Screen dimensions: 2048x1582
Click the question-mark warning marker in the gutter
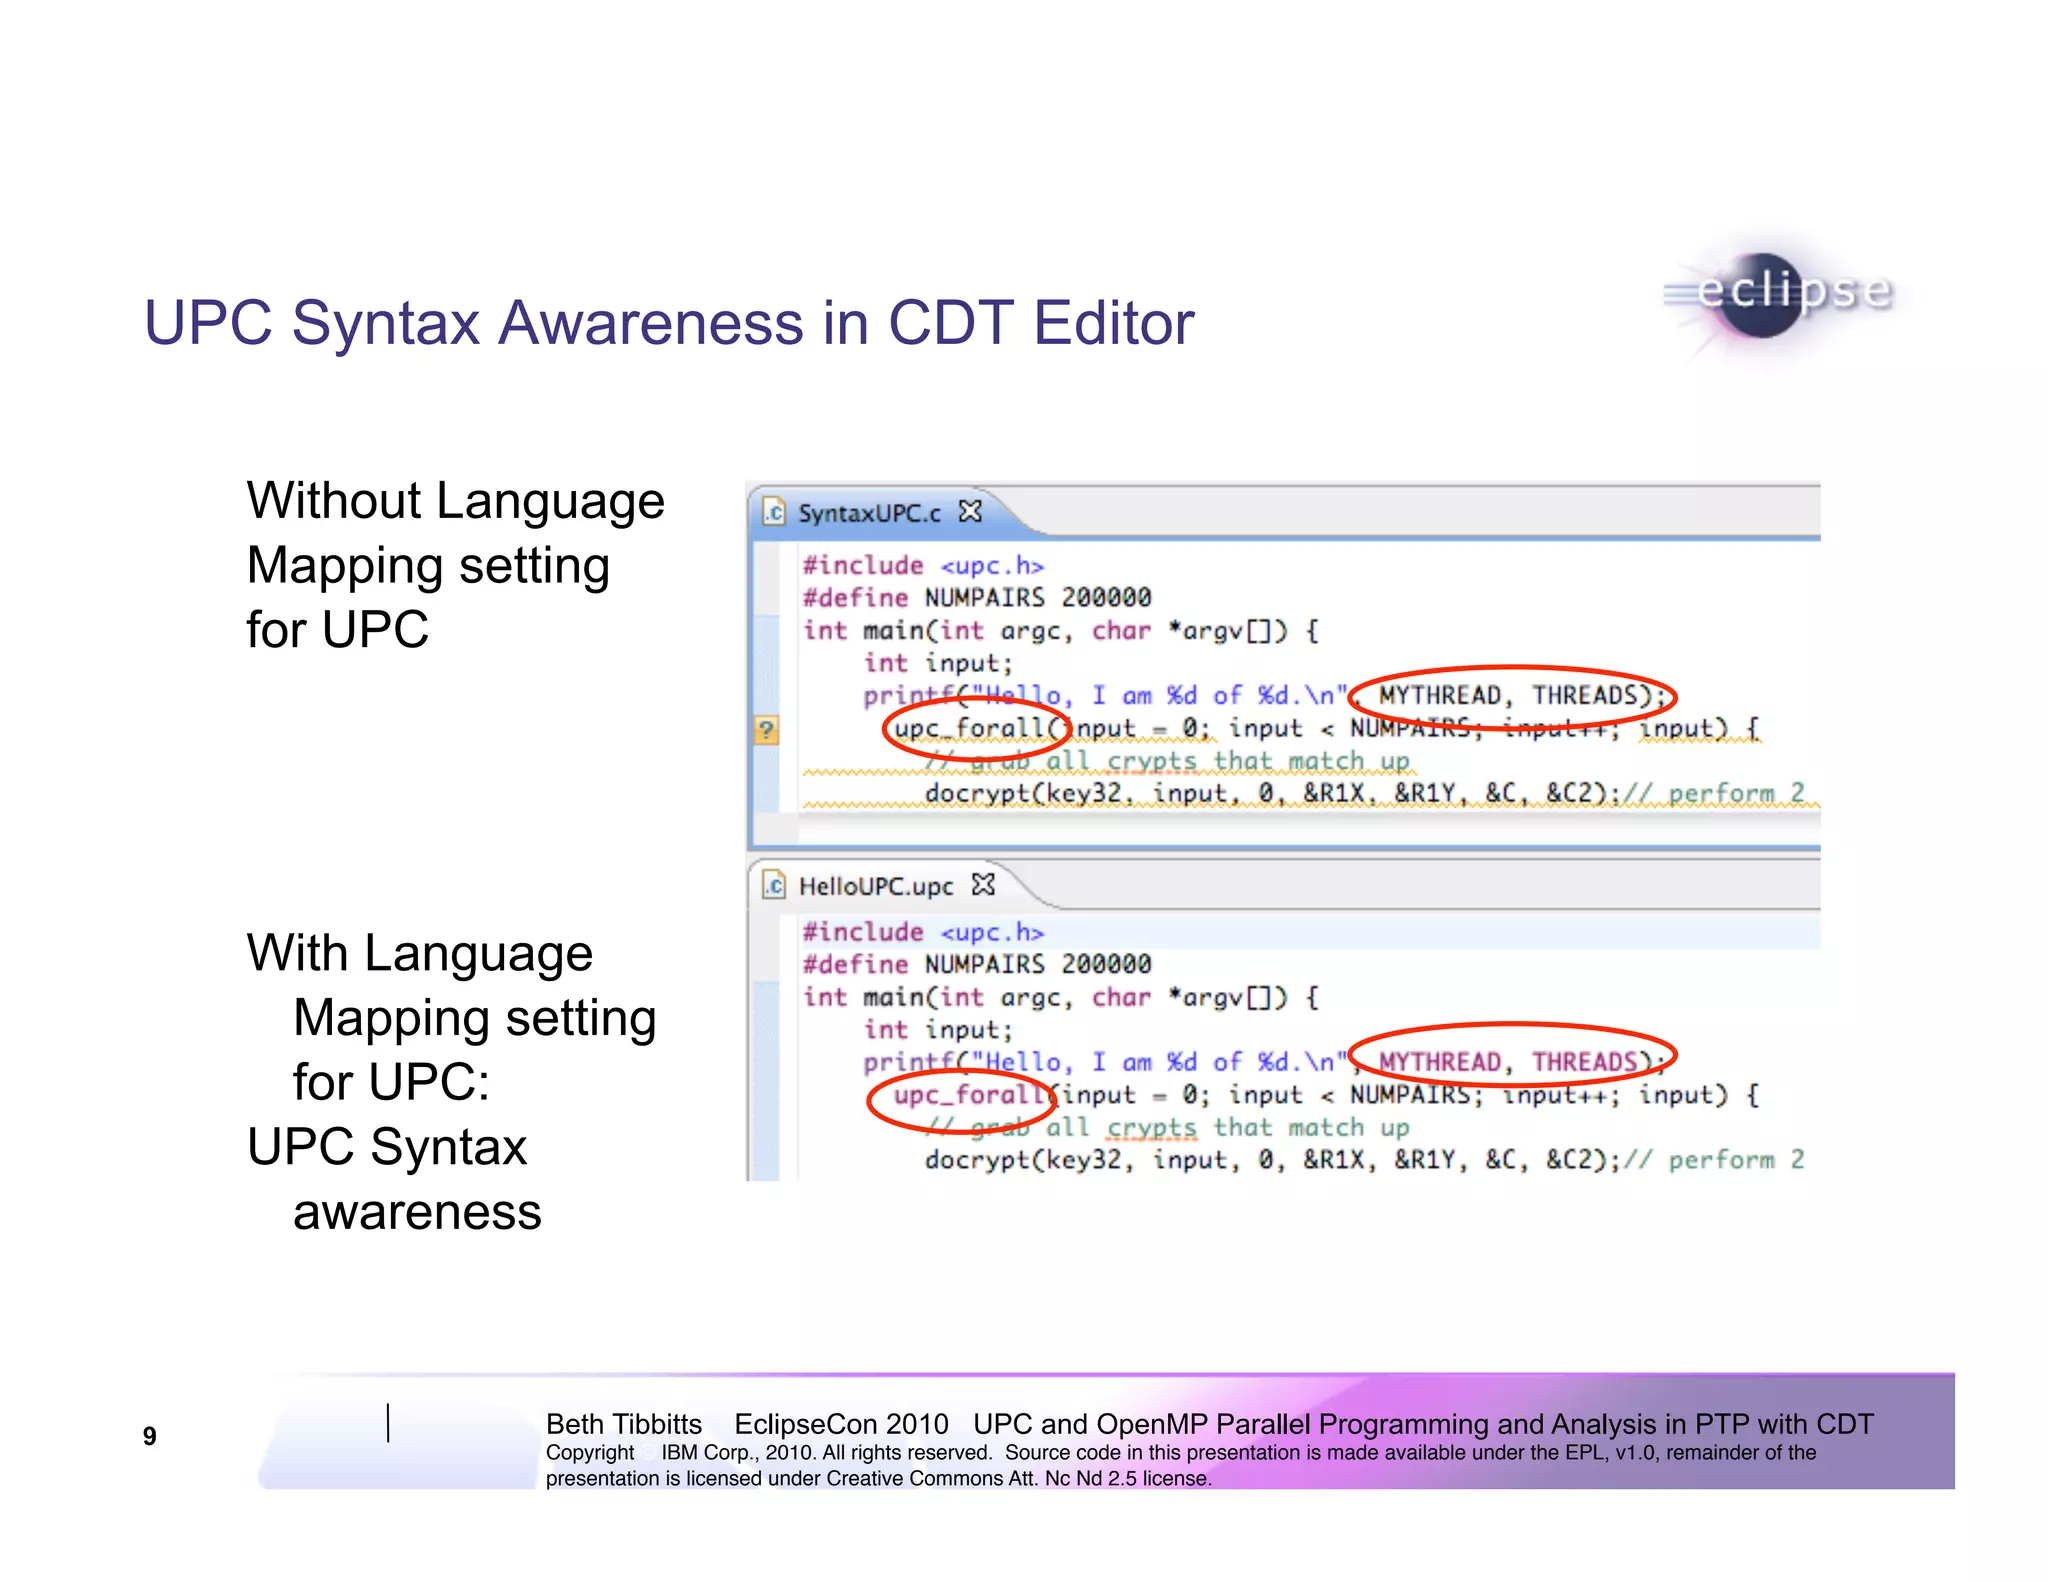pos(766,729)
